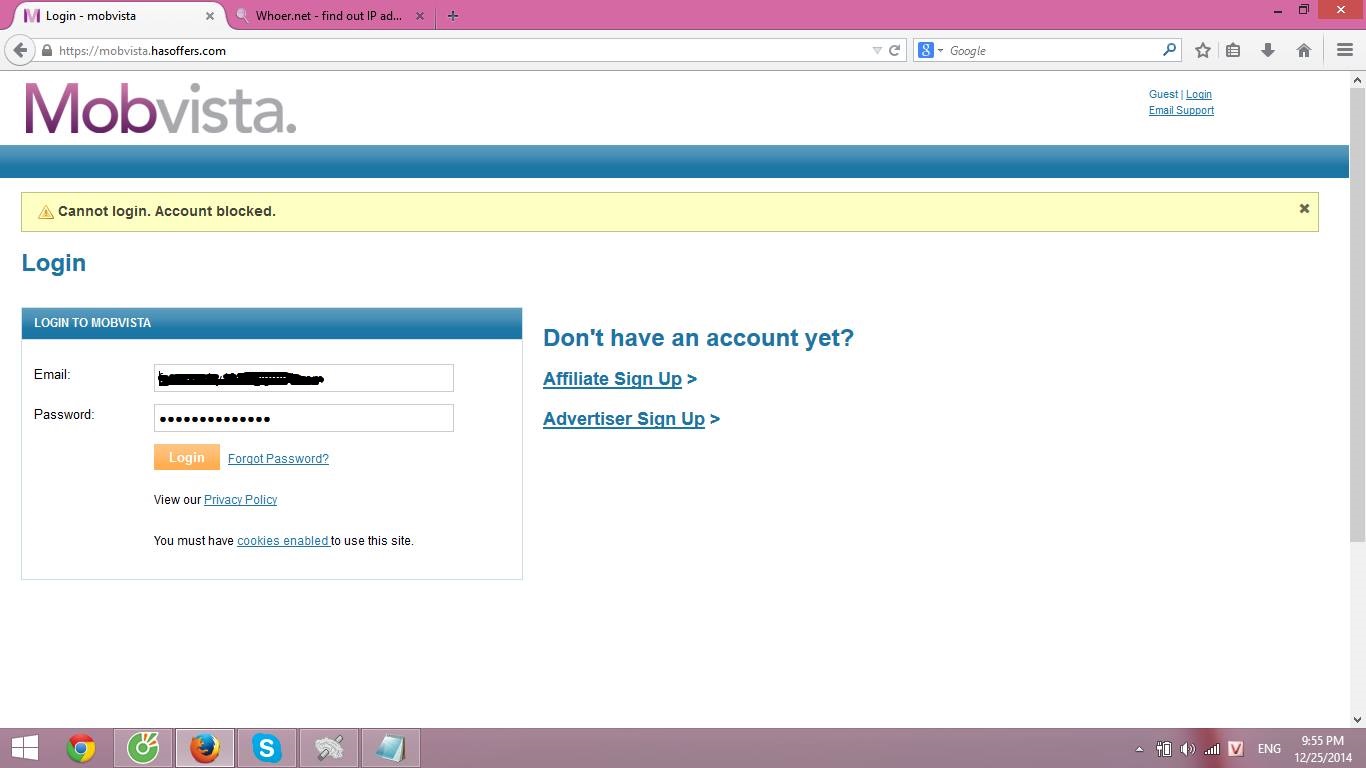Open the Email Support link
Screen dimensions: 1366x768
(1181, 110)
